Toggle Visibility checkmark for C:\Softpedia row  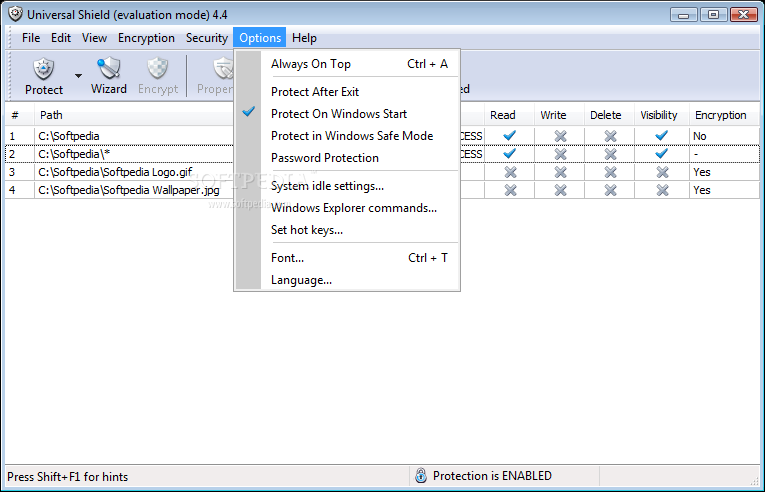[662, 136]
